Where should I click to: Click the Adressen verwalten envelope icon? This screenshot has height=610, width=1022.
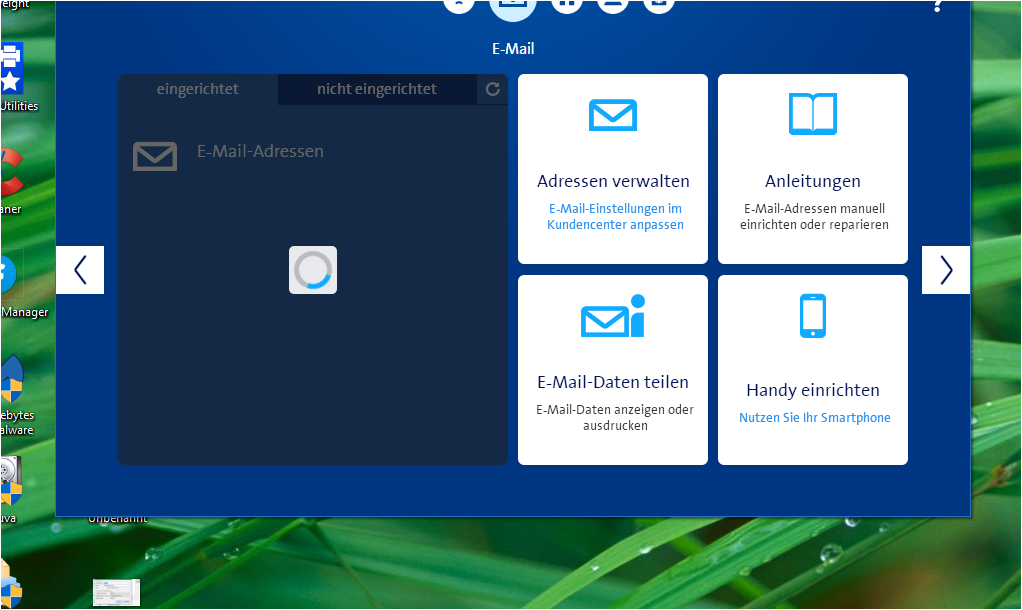tap(612, 115)
